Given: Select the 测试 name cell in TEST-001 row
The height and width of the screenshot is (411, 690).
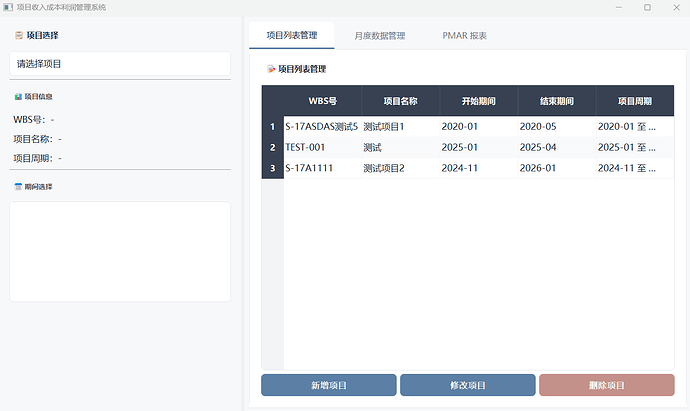Looking at the screenshot, I should [x=400, y=147].
